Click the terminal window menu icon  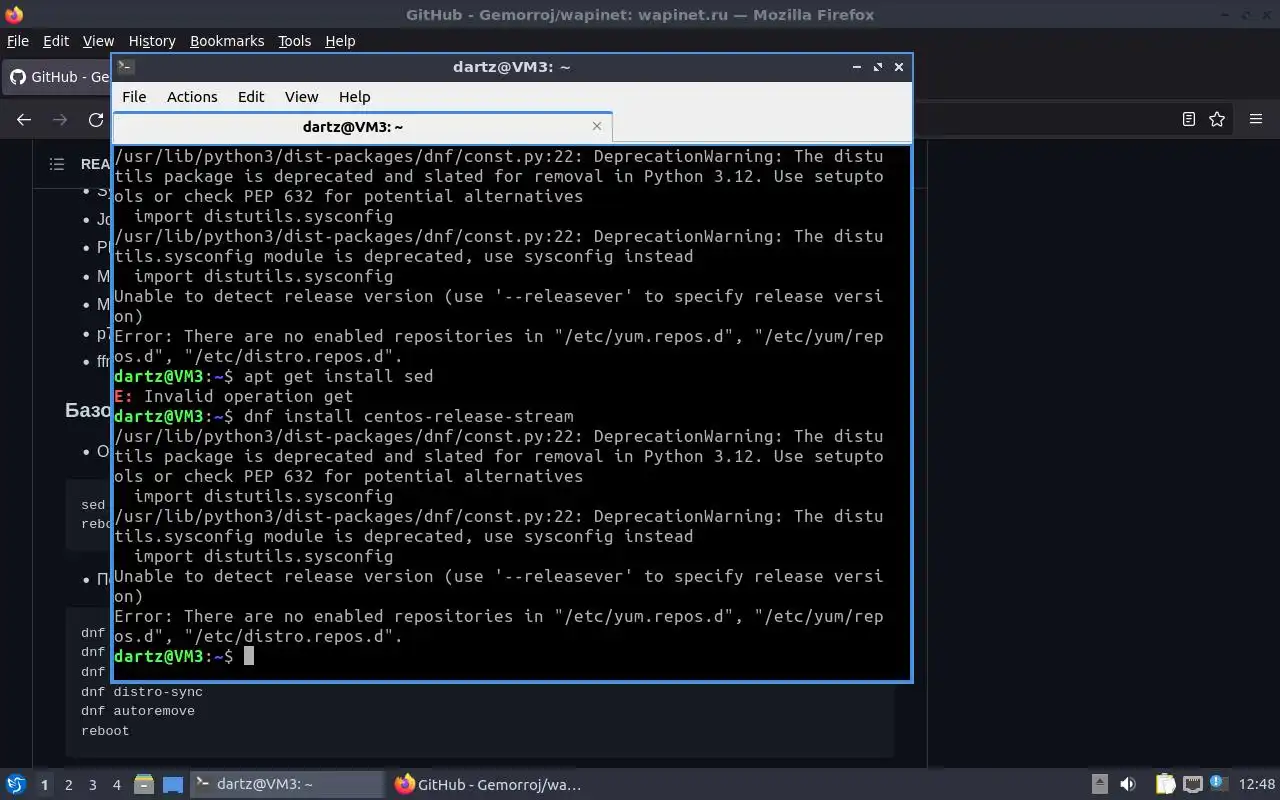coord(126,67)
